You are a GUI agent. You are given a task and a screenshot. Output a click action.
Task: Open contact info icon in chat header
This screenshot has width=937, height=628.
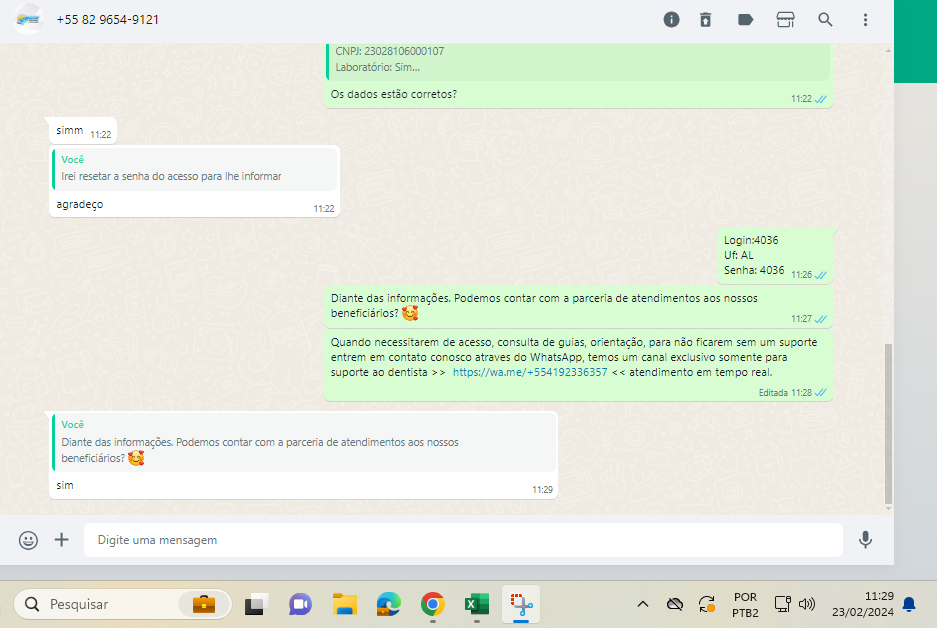(671, 20)
